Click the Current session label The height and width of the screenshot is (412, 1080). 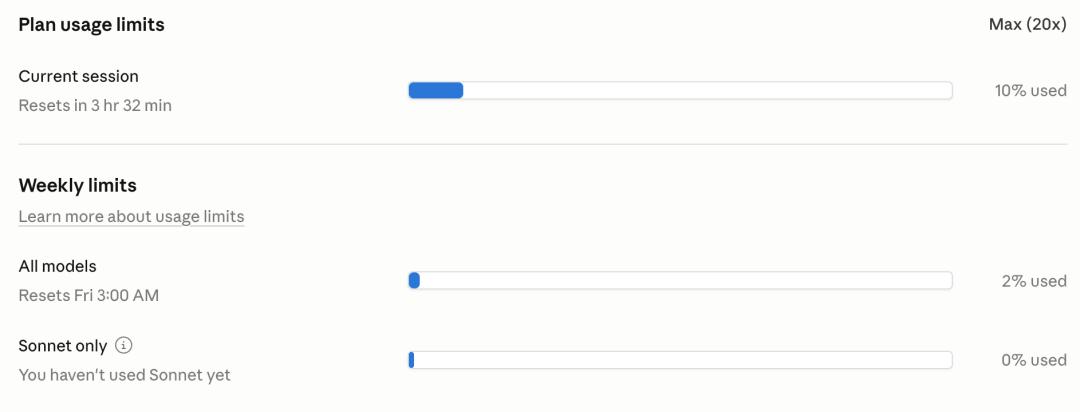coord(78,76)
